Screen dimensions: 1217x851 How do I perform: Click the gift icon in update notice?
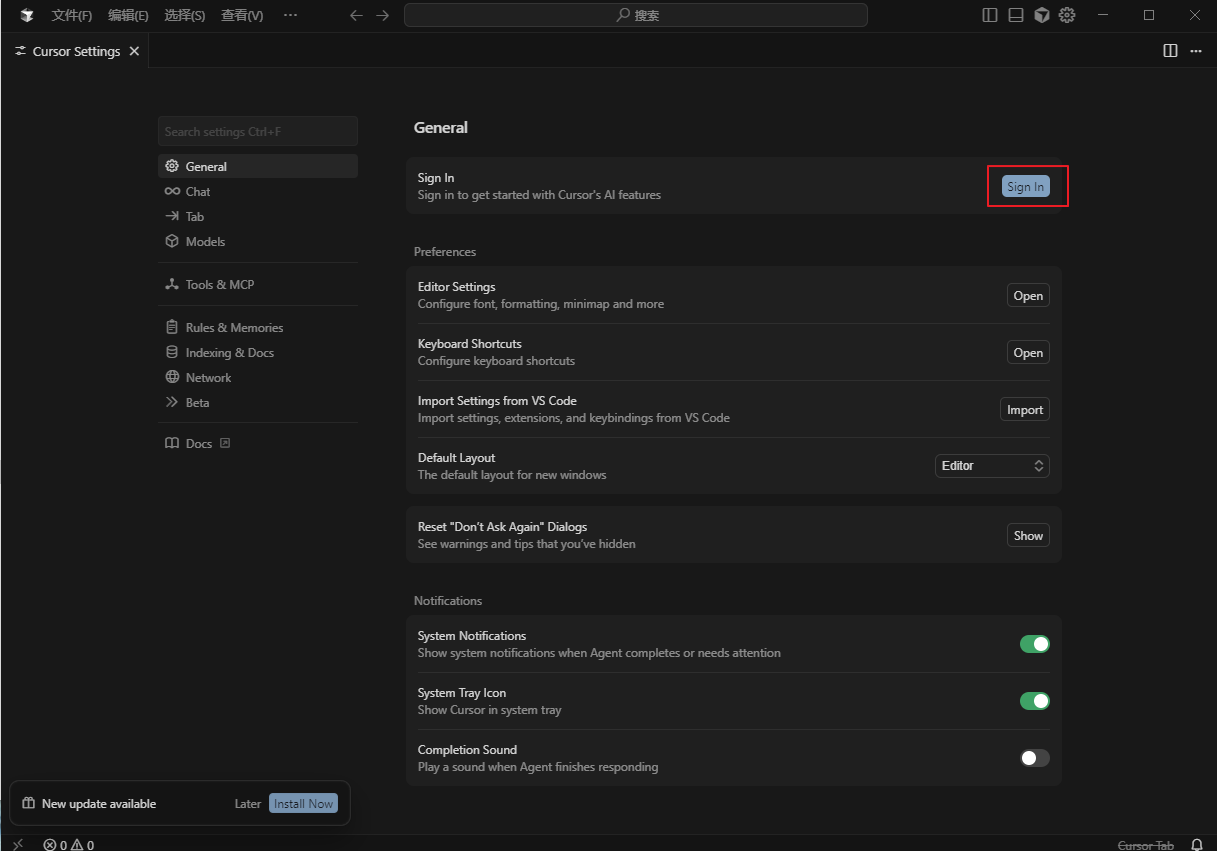[28, 803]
